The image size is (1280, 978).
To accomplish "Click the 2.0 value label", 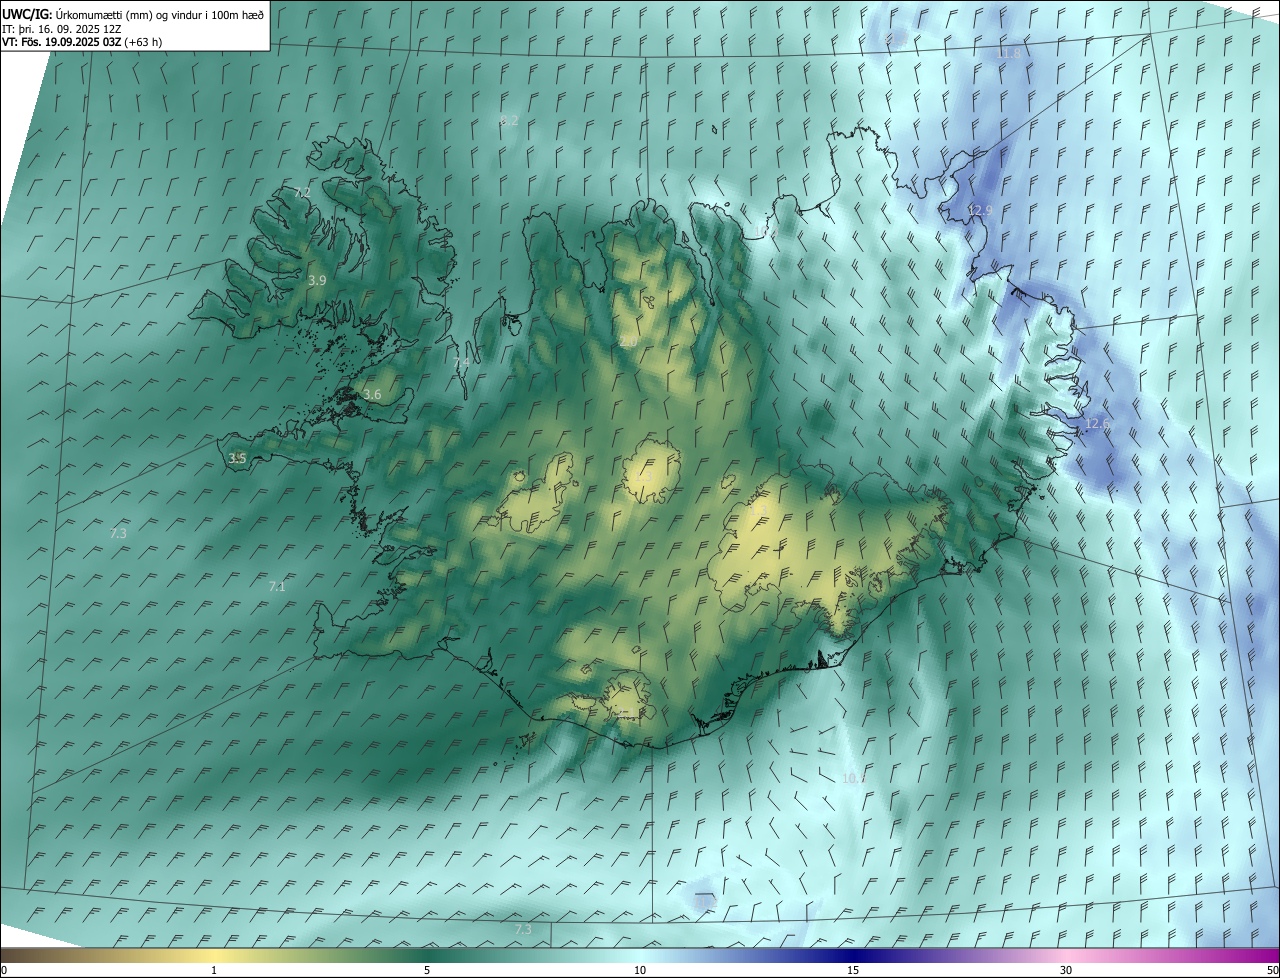I will (628, 342).
